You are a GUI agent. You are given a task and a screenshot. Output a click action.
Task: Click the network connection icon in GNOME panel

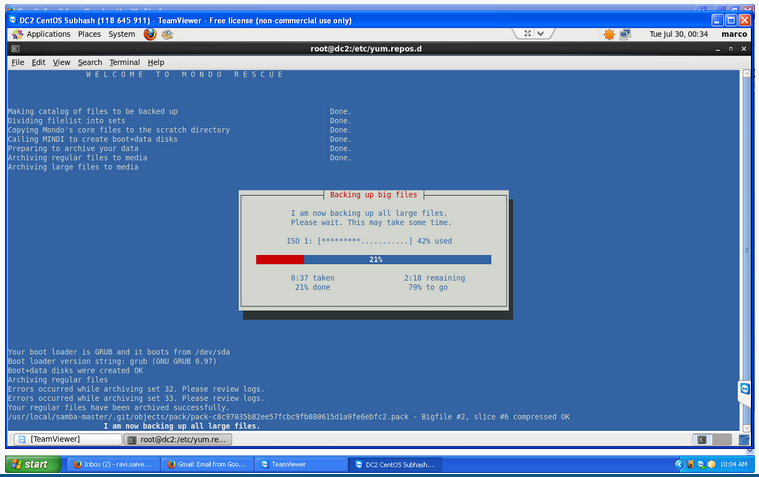[x=626, y=34]
